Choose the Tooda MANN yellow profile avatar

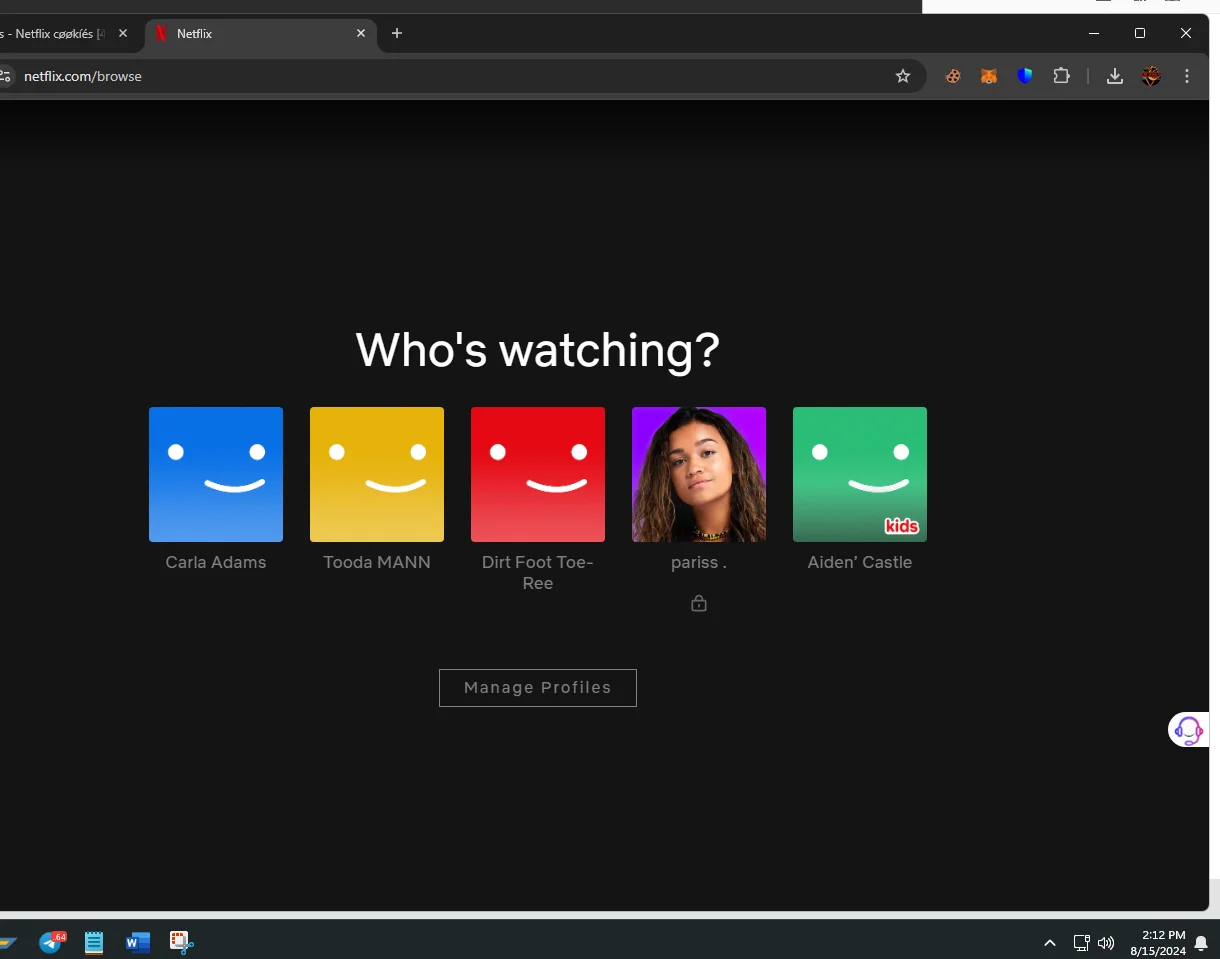(x=377, y=474)
